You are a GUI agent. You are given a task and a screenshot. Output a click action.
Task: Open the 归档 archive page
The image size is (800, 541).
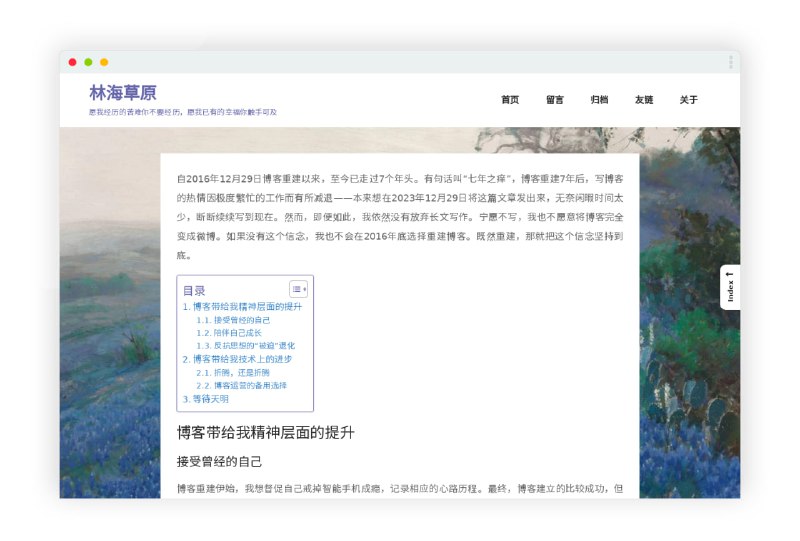(x=599, y=100)
